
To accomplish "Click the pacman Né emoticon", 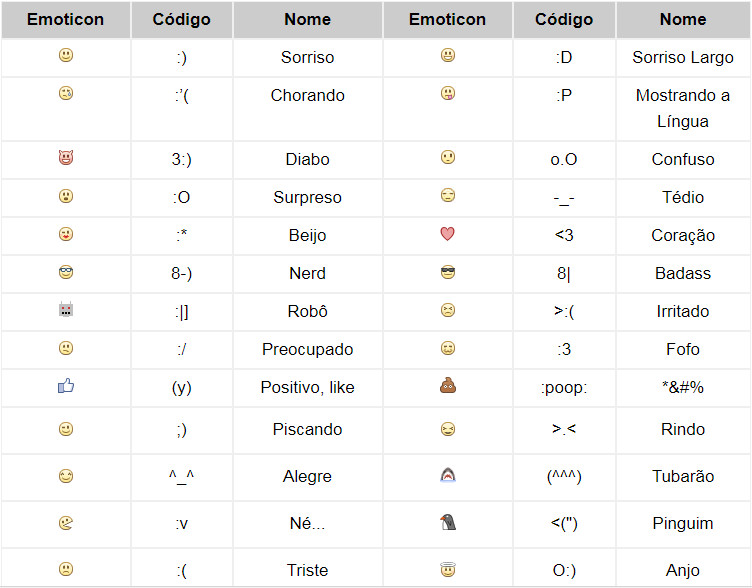I will [66, 522].
